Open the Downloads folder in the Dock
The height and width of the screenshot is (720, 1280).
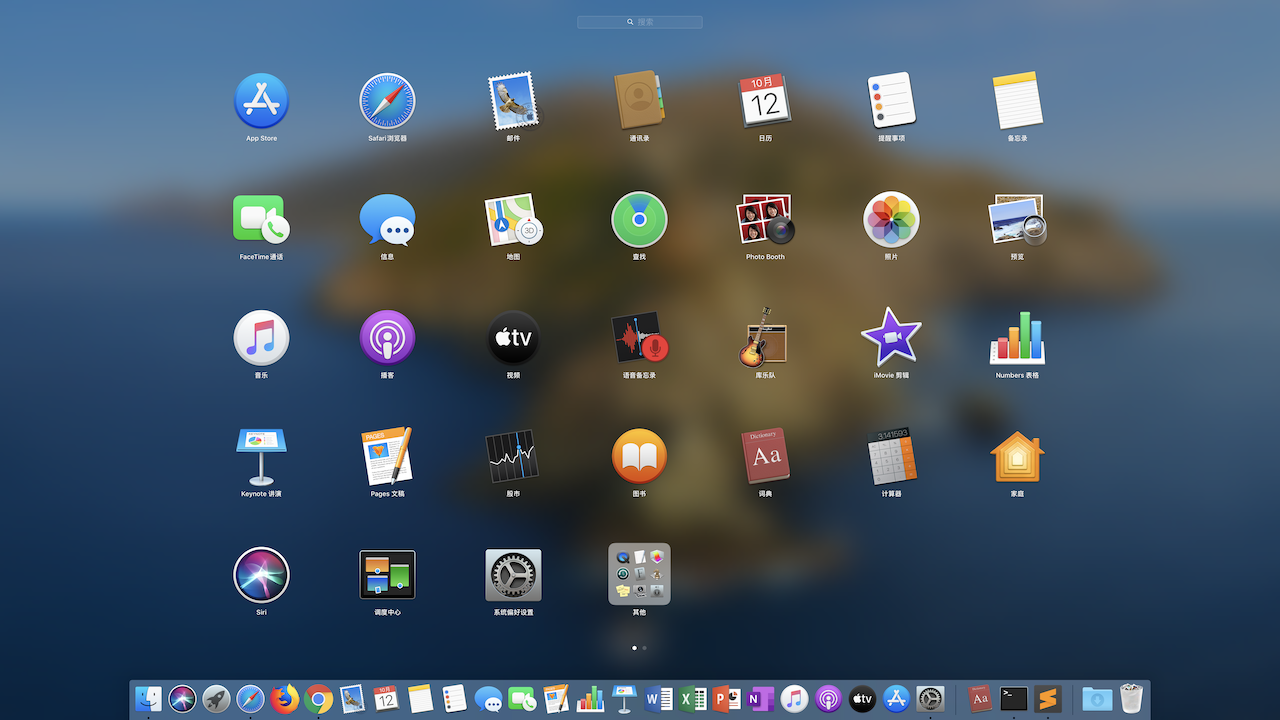1097,698
